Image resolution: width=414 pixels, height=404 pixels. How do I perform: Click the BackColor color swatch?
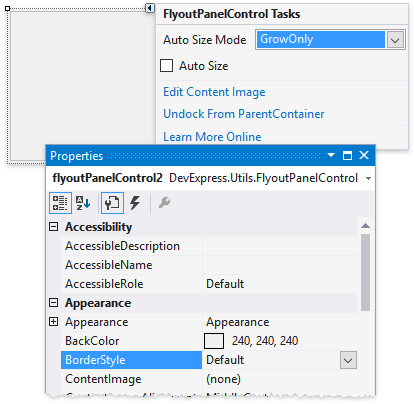214,341
